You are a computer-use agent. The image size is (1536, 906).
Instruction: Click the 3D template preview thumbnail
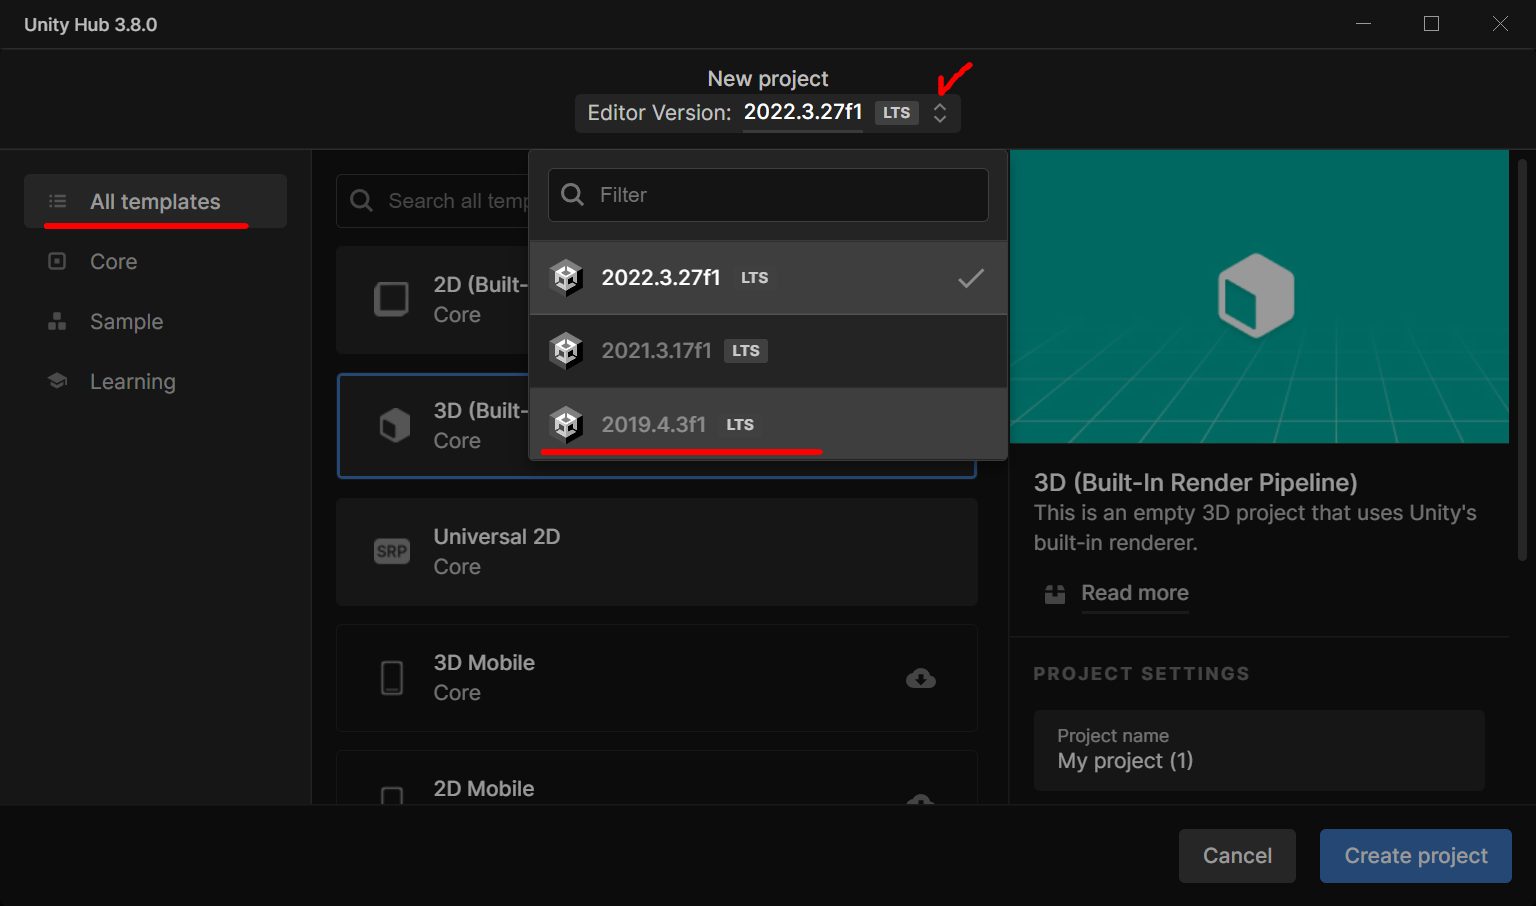click(1259, 296)
